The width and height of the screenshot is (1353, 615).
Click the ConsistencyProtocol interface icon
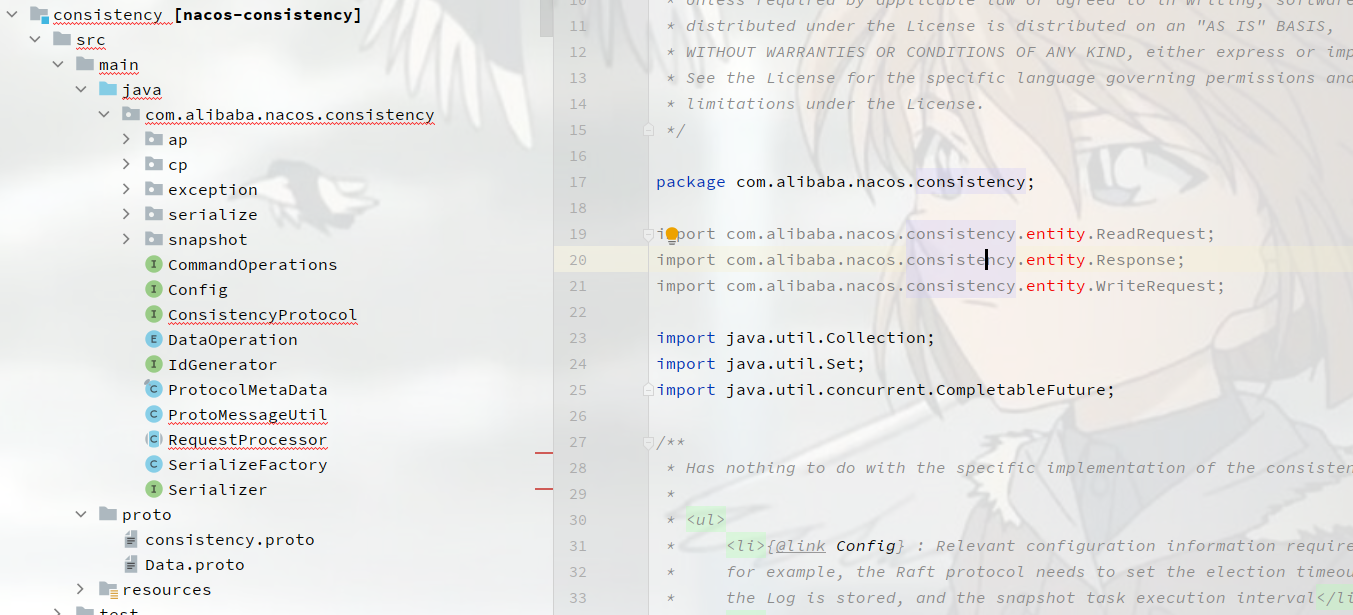(153, 315)
